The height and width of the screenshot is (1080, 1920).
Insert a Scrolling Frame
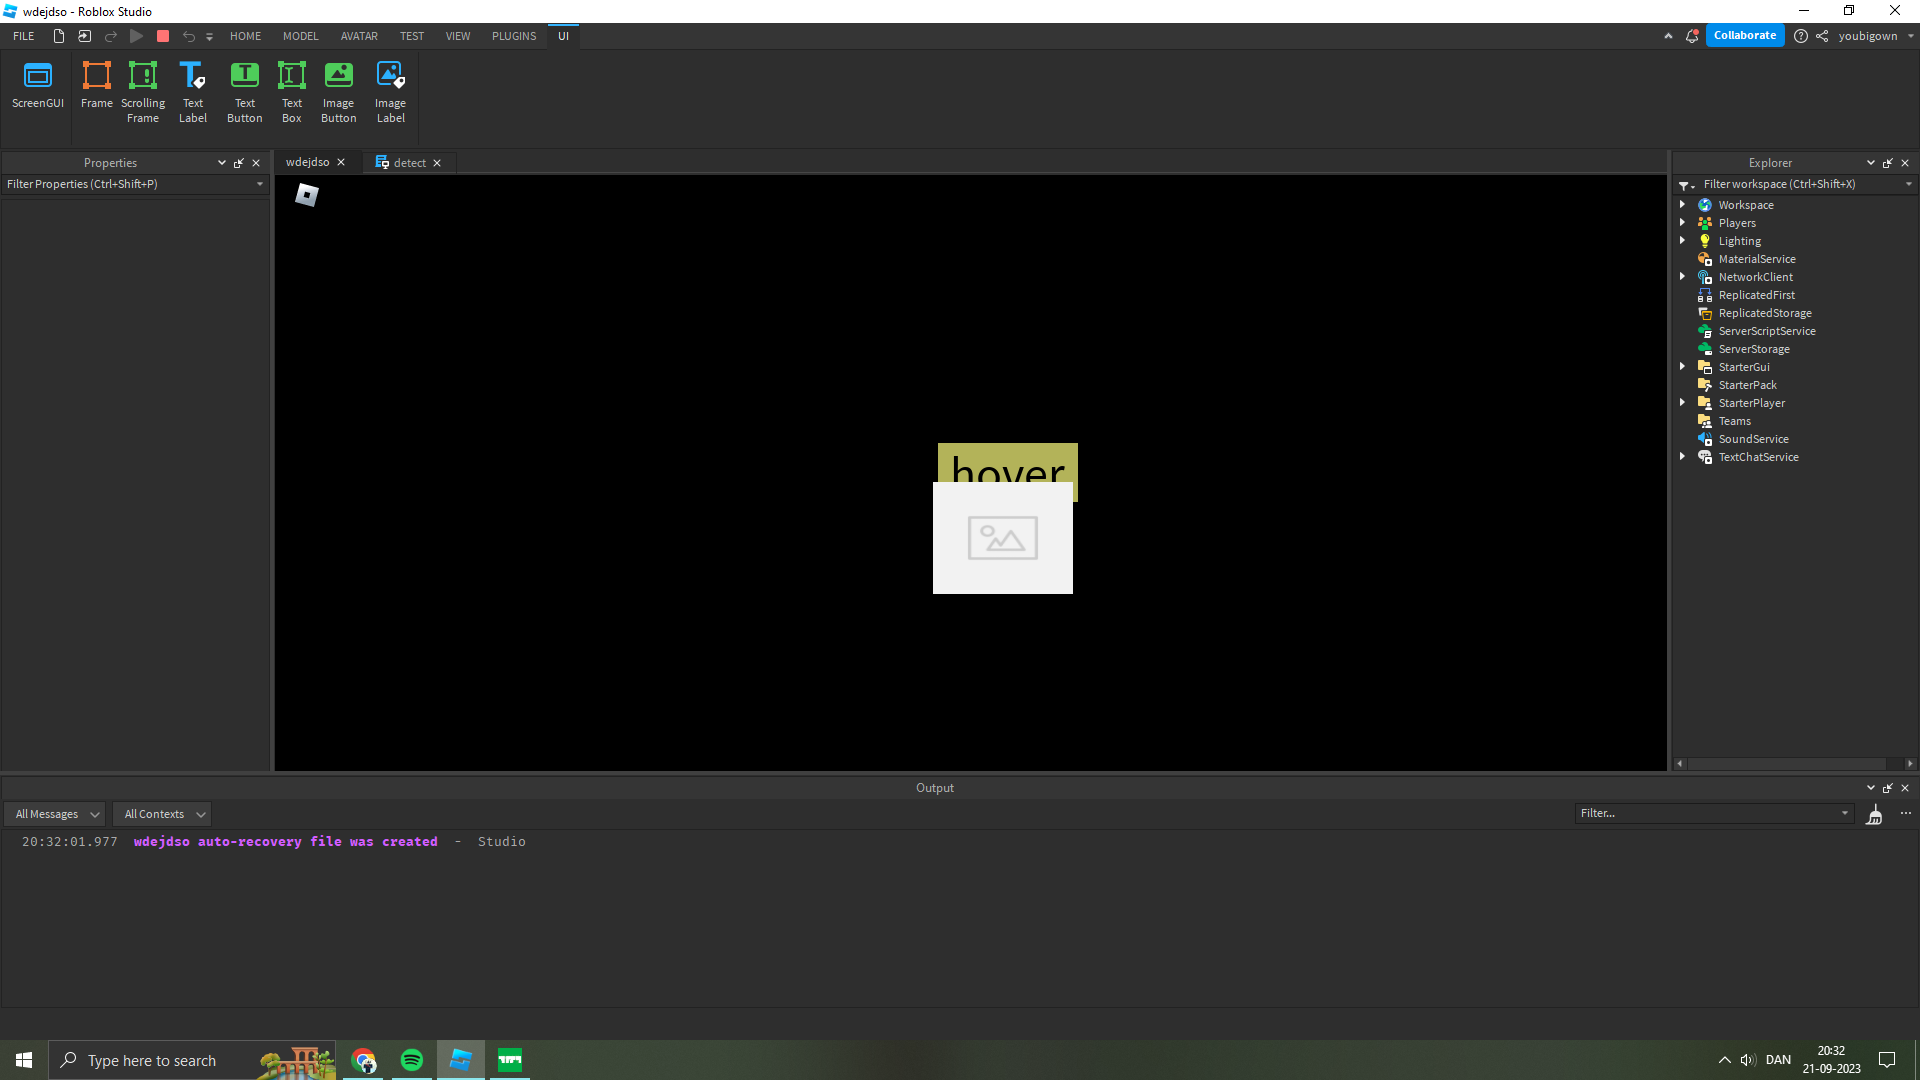coord(142,90)
